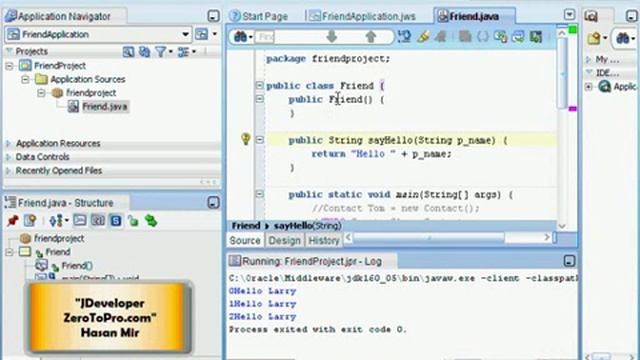Image resolution: width=640 pixels, height=360 pixels.
Task: Expand the Application Resources section
Action: 8,144
